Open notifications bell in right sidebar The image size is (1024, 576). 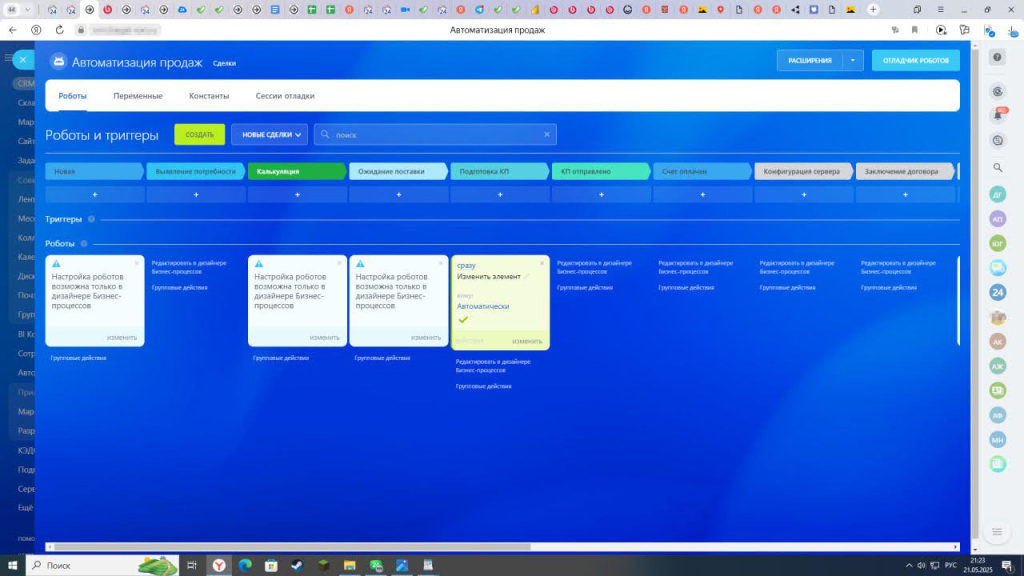pos(997,116)
